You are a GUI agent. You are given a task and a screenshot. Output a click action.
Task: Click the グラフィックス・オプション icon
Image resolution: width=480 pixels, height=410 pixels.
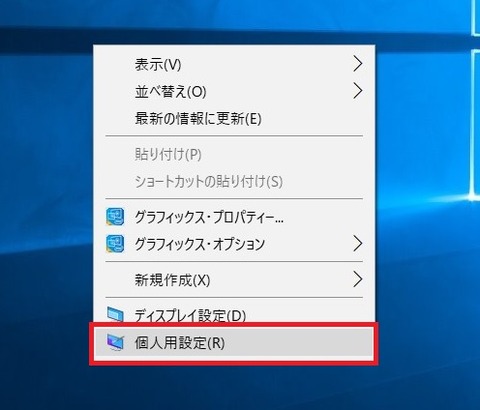[x=115, y=244]
